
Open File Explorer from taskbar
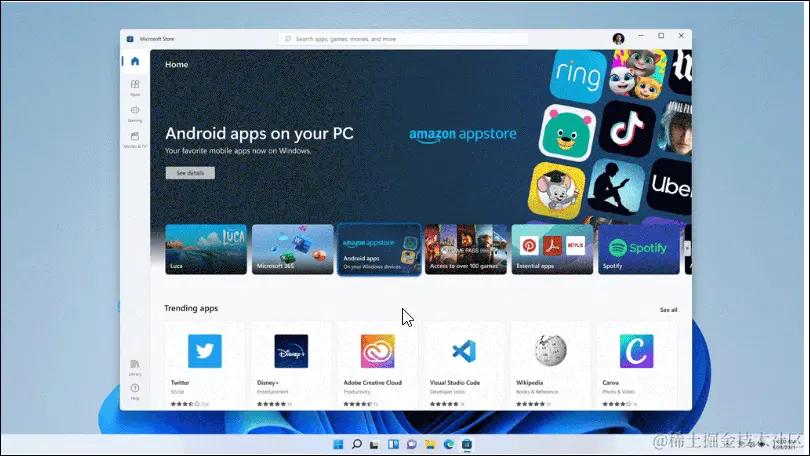430,444
